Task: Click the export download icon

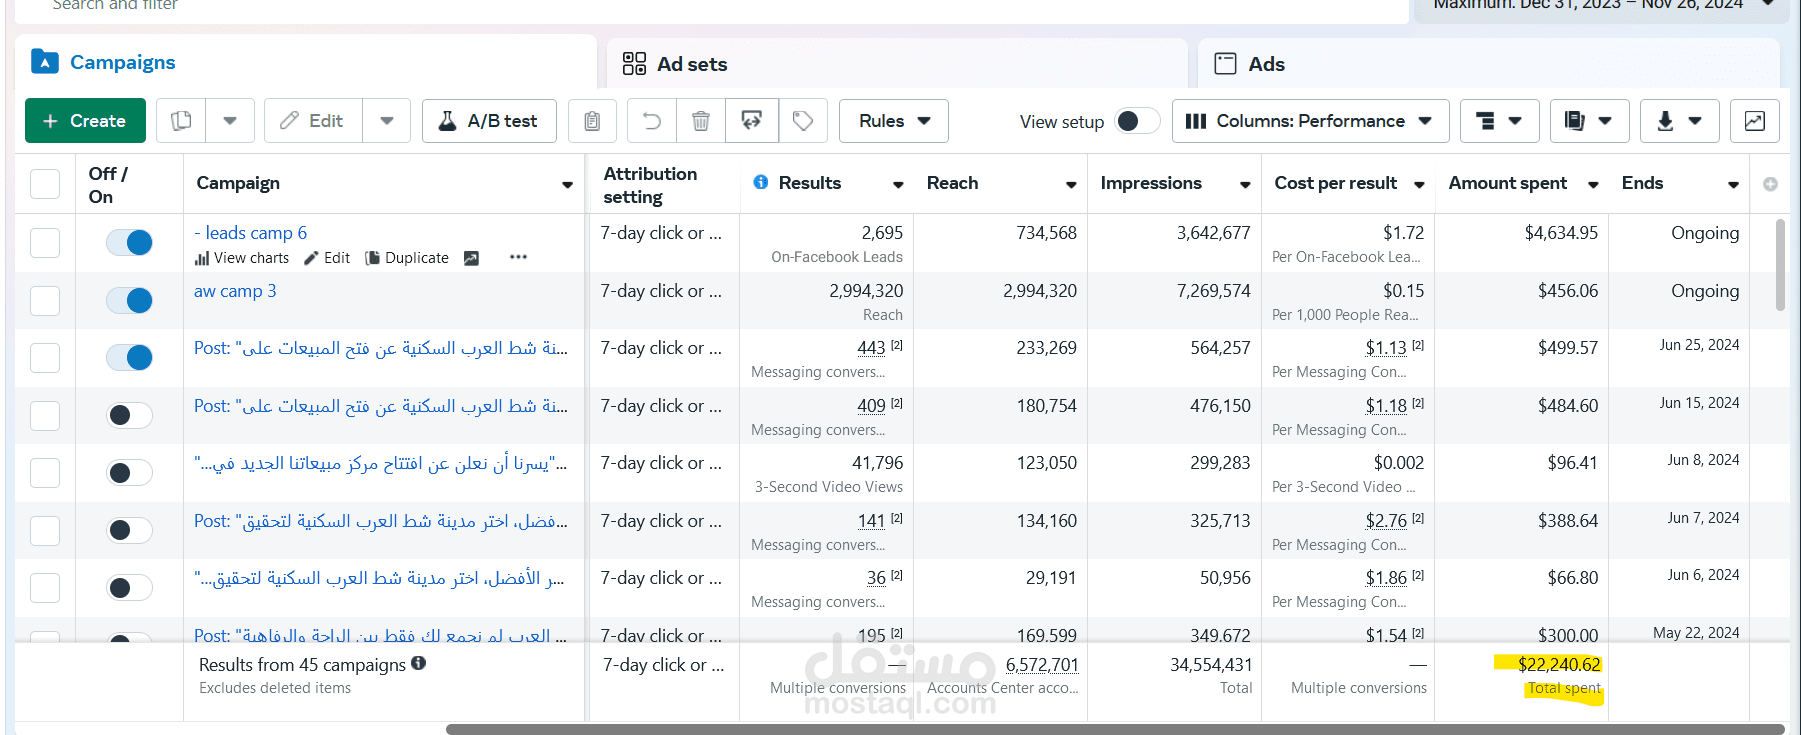Action: (x=1680, y=121)
